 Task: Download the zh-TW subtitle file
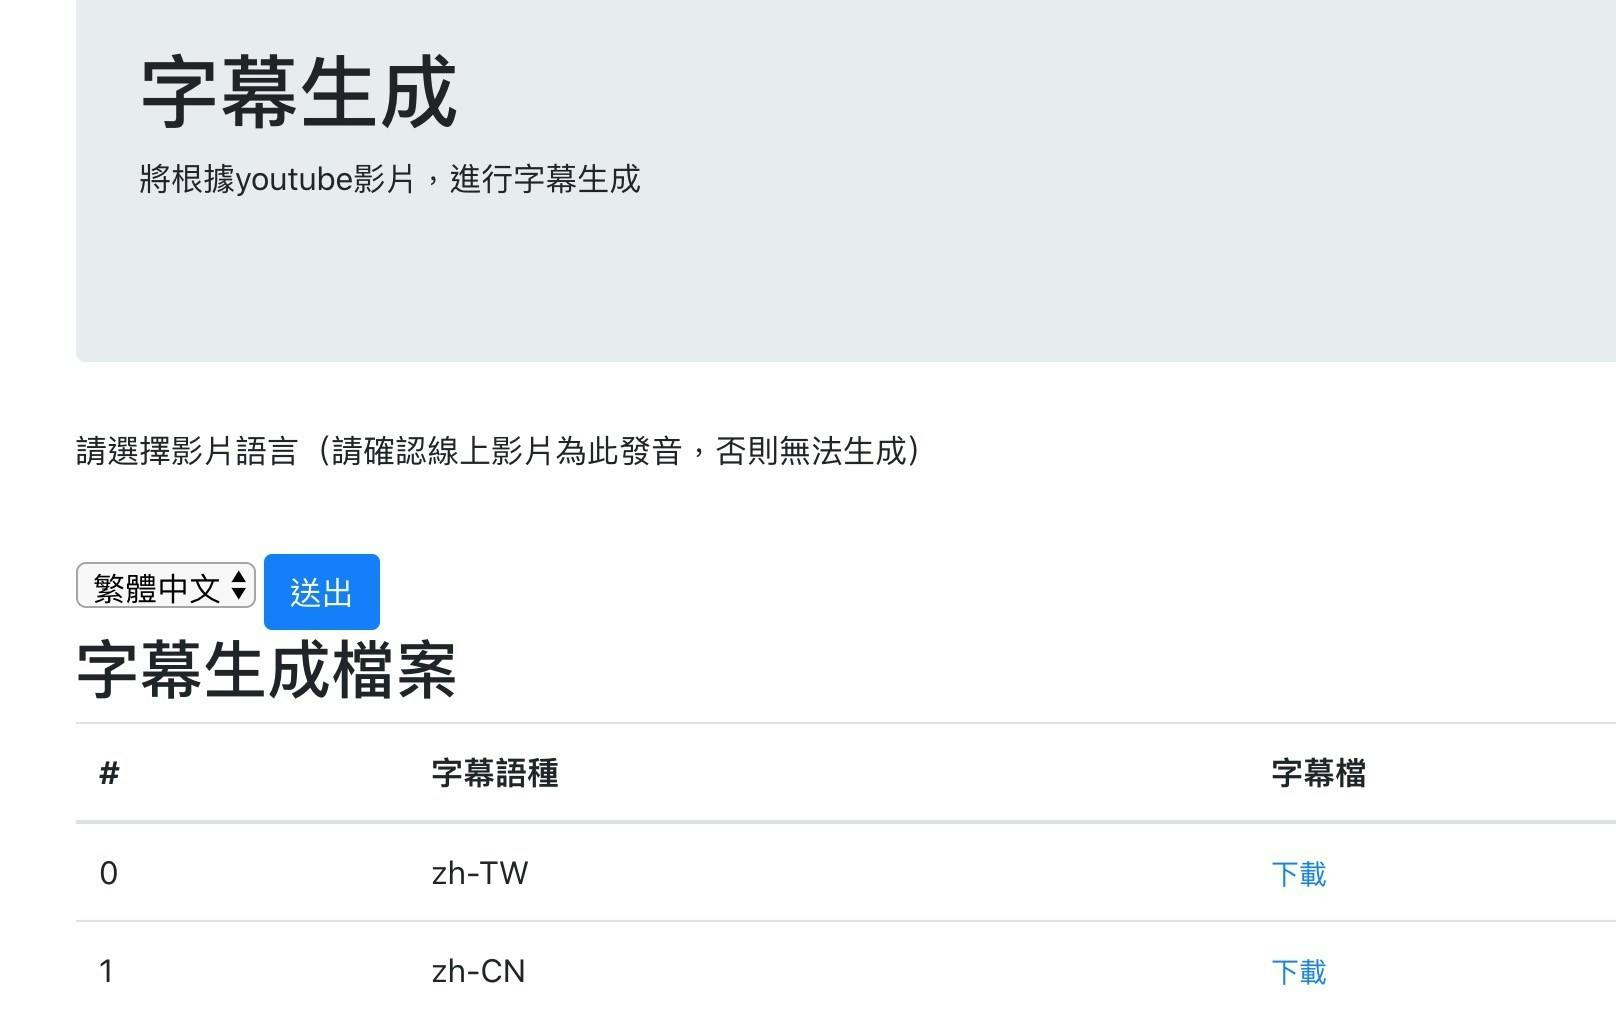1298,874
